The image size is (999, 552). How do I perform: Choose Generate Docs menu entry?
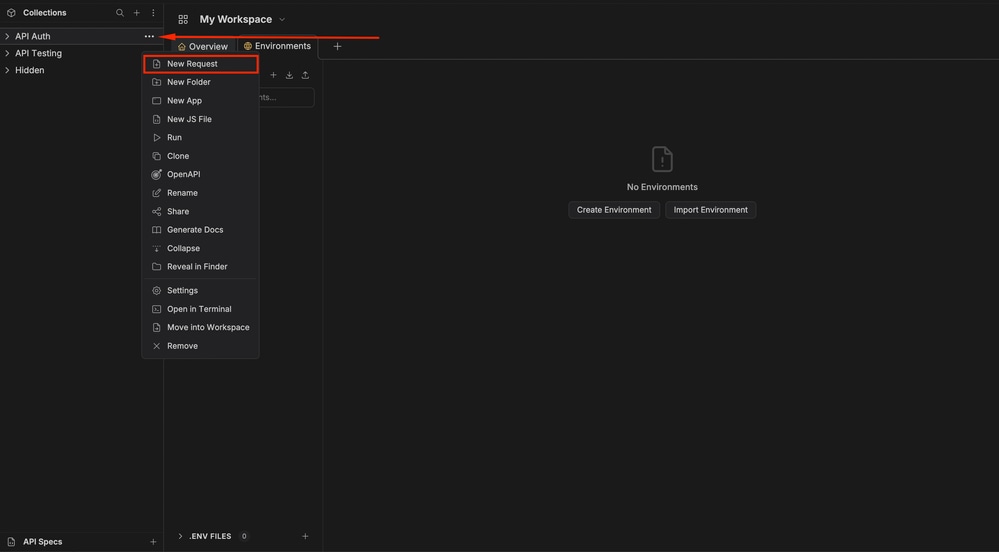tap(201, 230)
